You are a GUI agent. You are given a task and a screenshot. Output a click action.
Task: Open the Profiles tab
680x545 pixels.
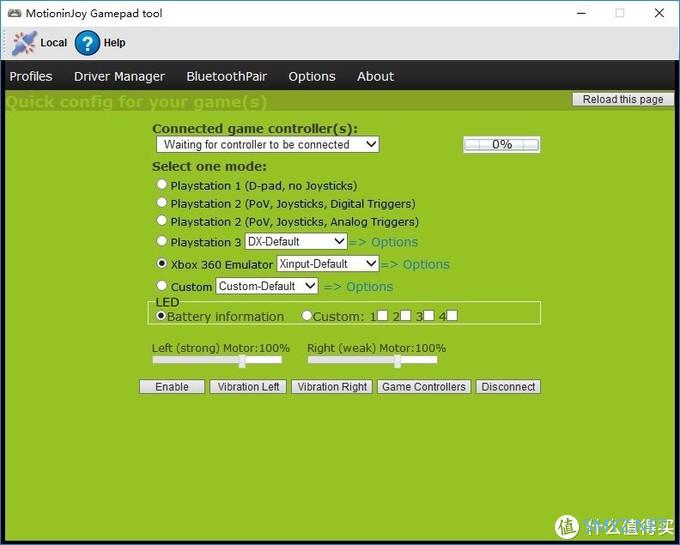click(x=31, y=76)
